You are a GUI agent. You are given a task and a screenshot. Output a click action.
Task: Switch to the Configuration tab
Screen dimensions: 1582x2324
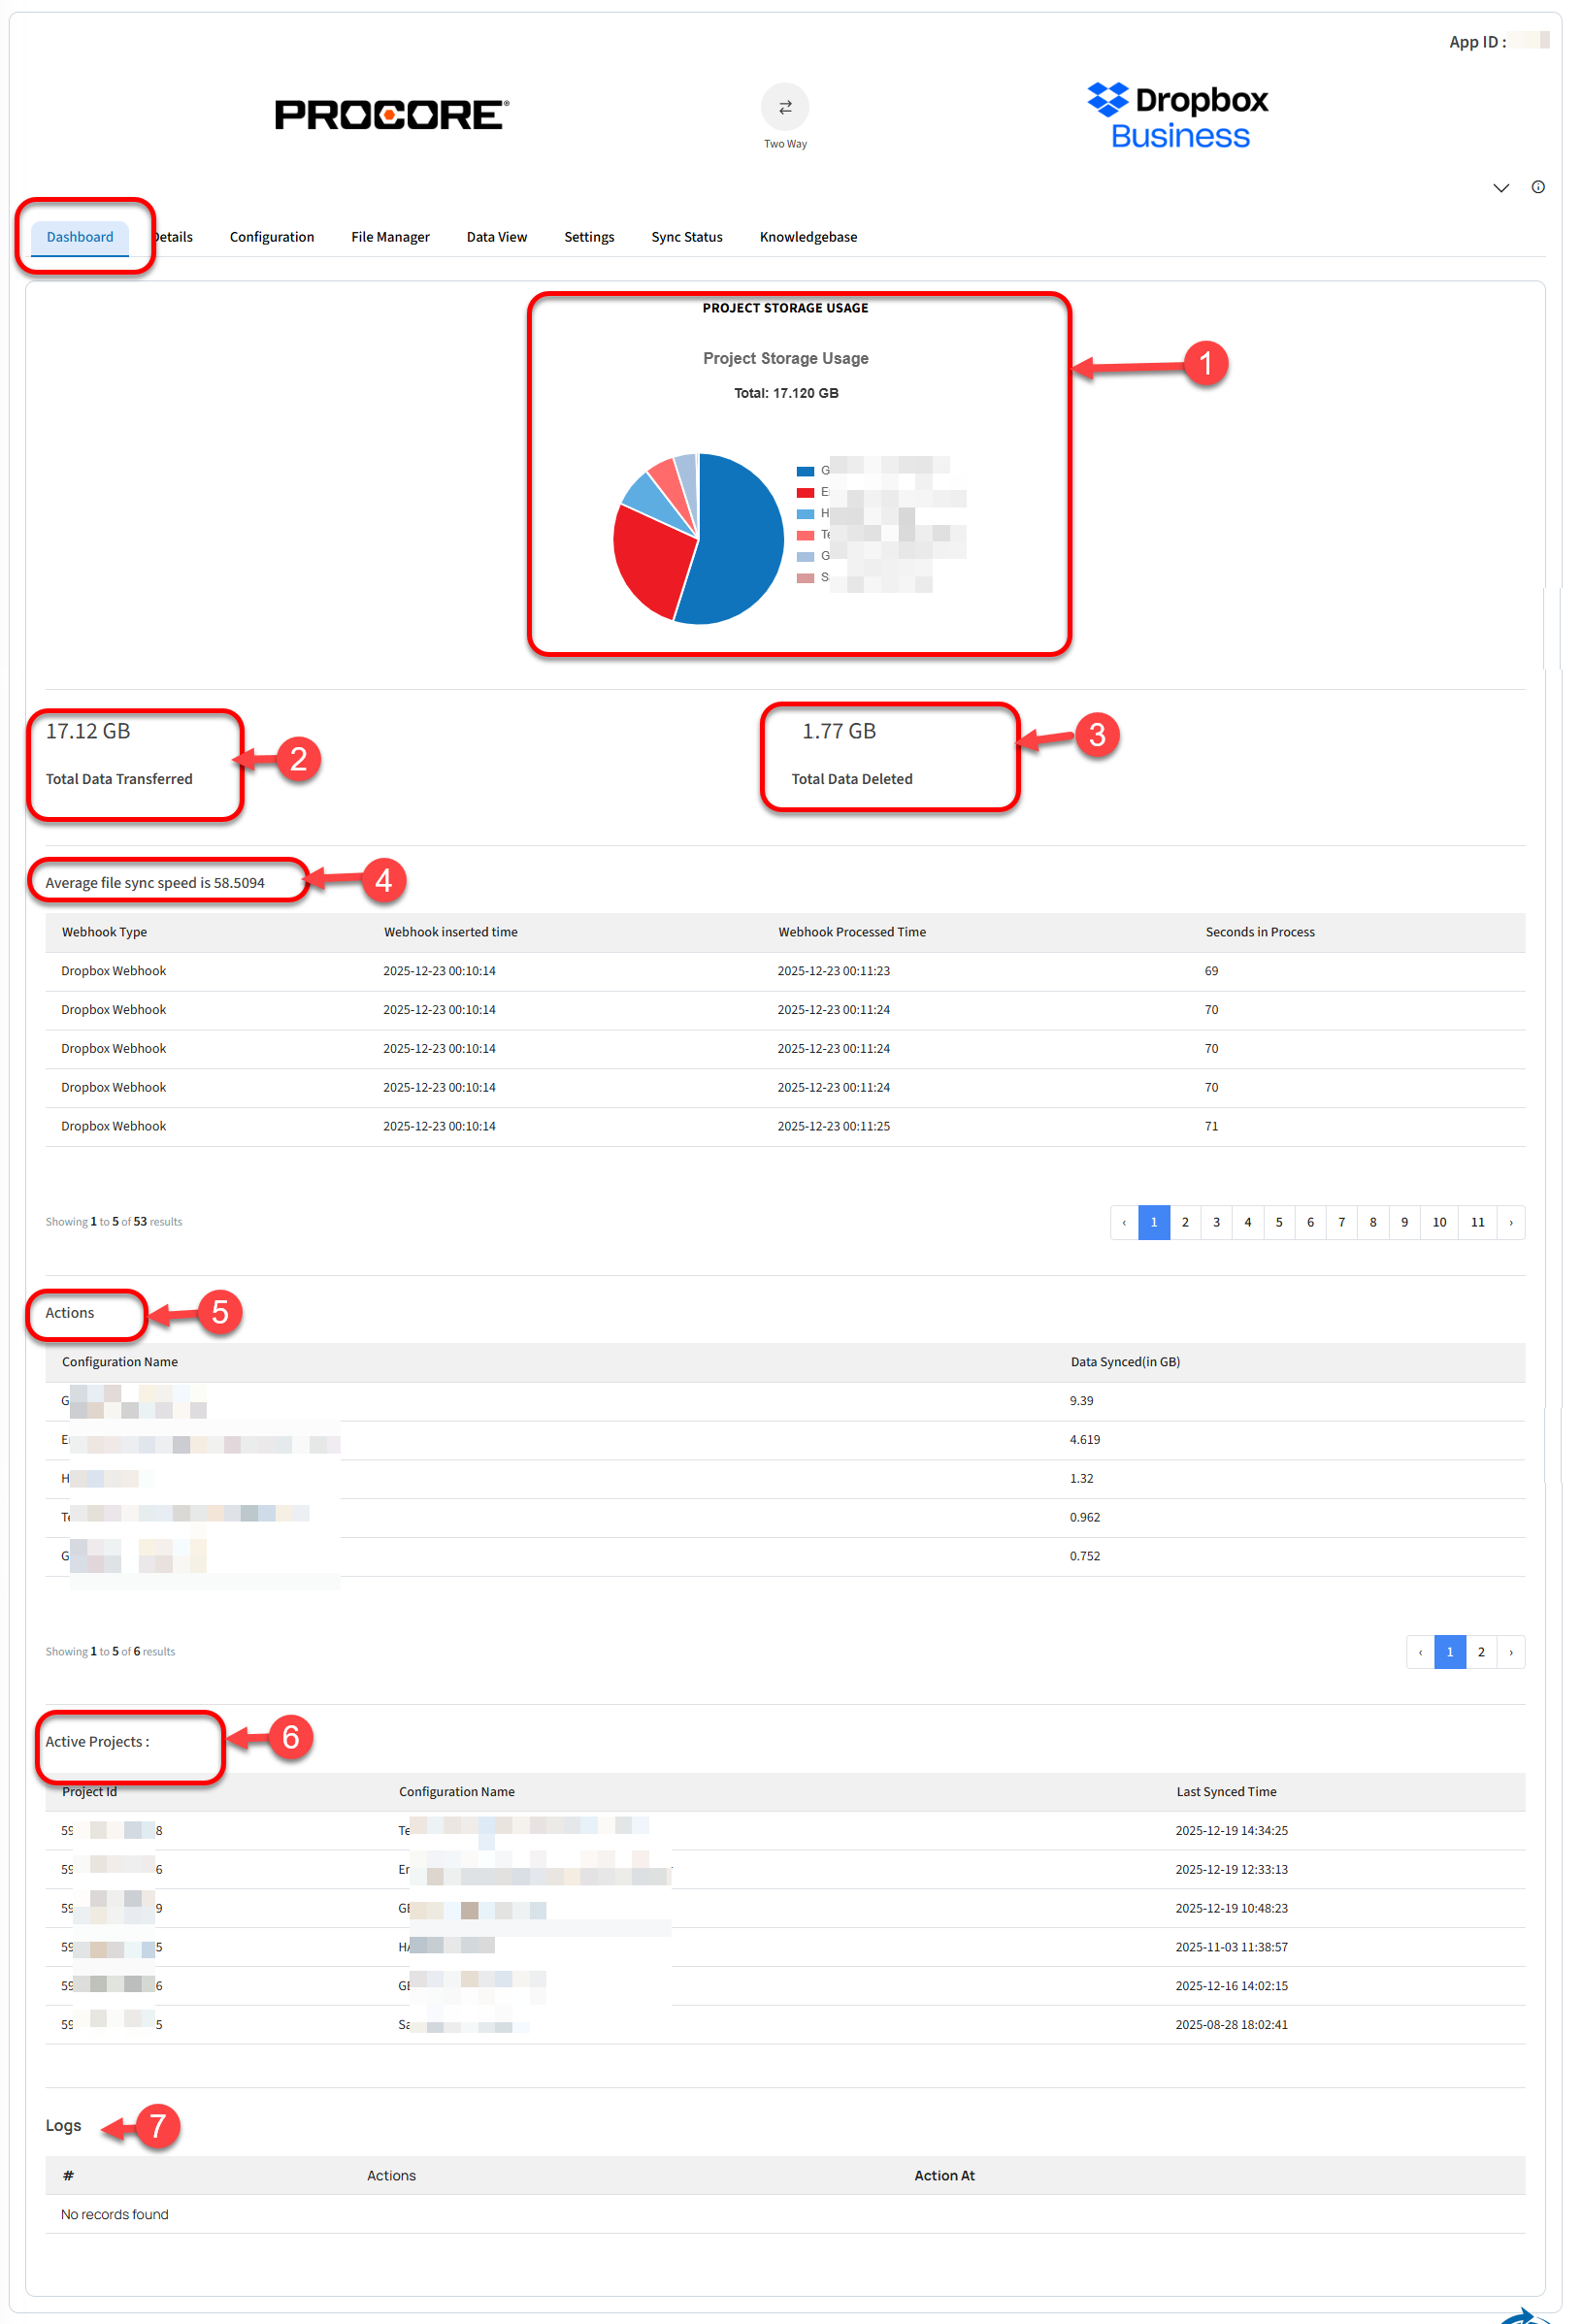pos(272,237)
